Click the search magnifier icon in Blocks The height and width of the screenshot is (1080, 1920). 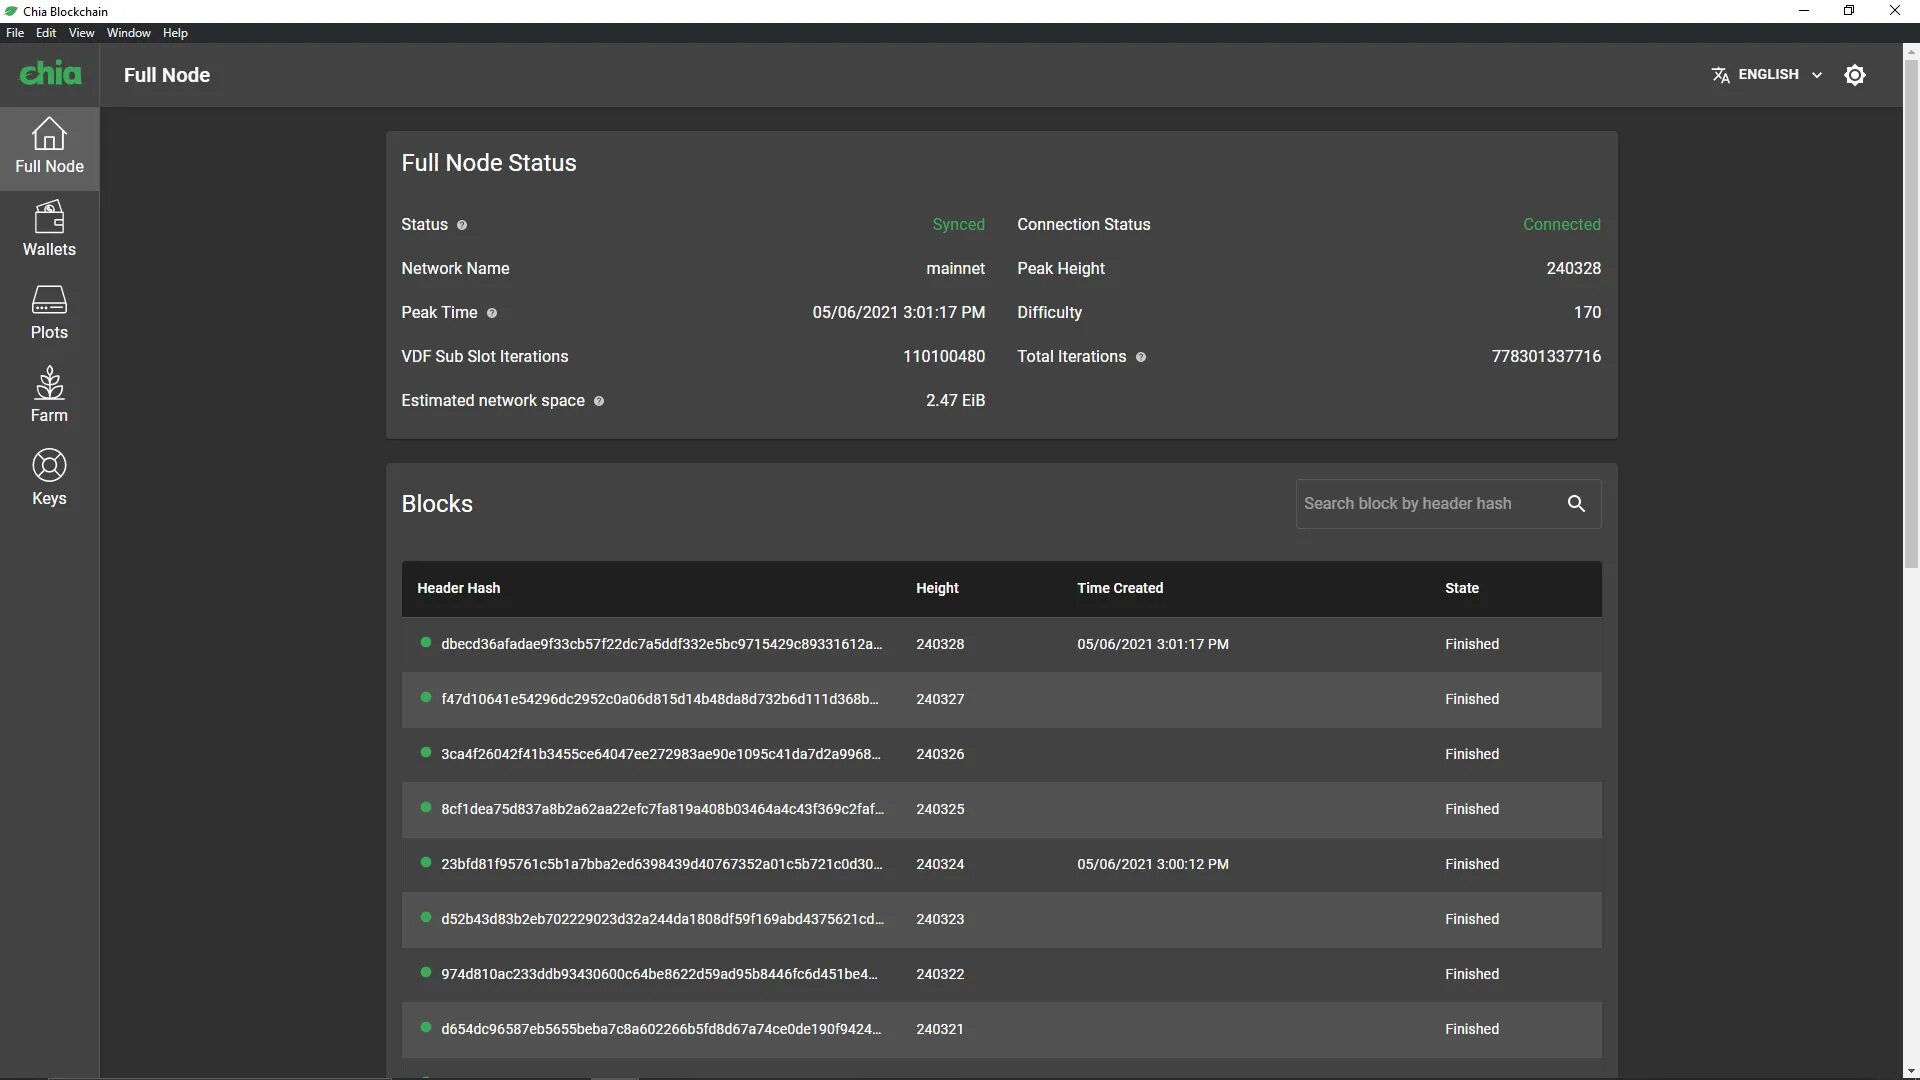tap(1576, 504)
